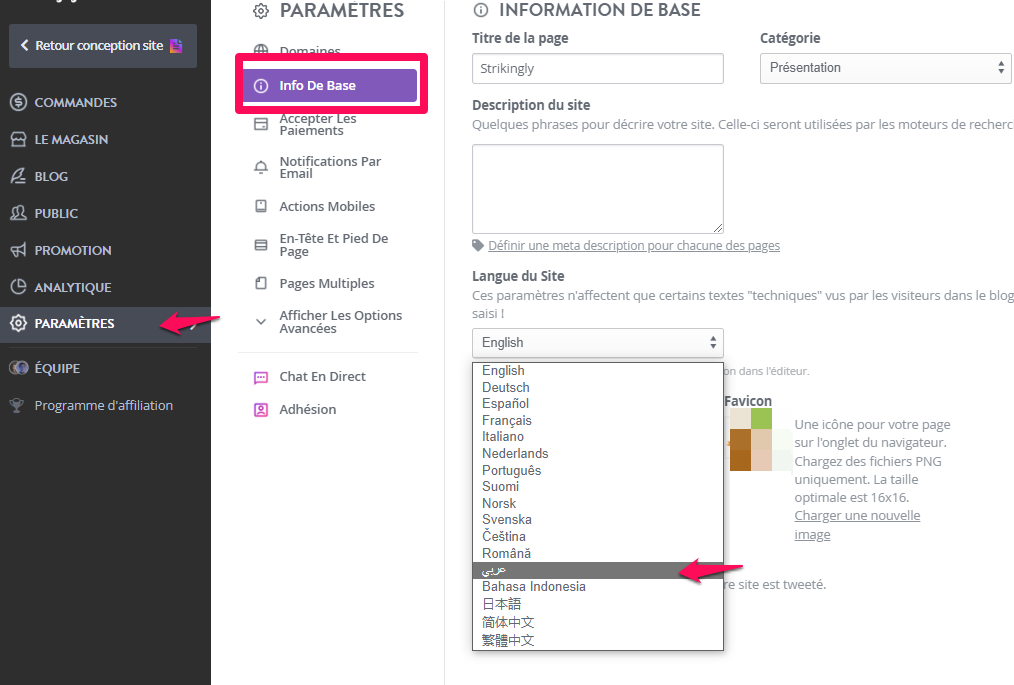Click the Promotion megaphone icon
Image resolution: width=1014 pixels, height=685 pixels.
19,250
